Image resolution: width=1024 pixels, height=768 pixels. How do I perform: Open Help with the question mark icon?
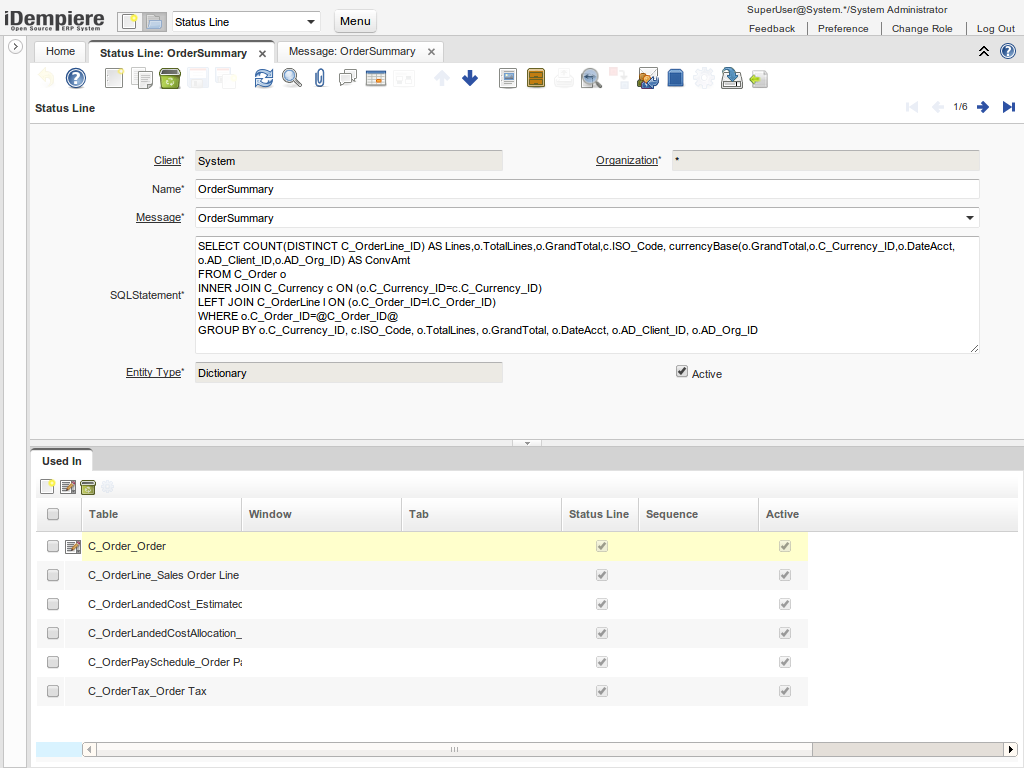(x=75, y=78)
